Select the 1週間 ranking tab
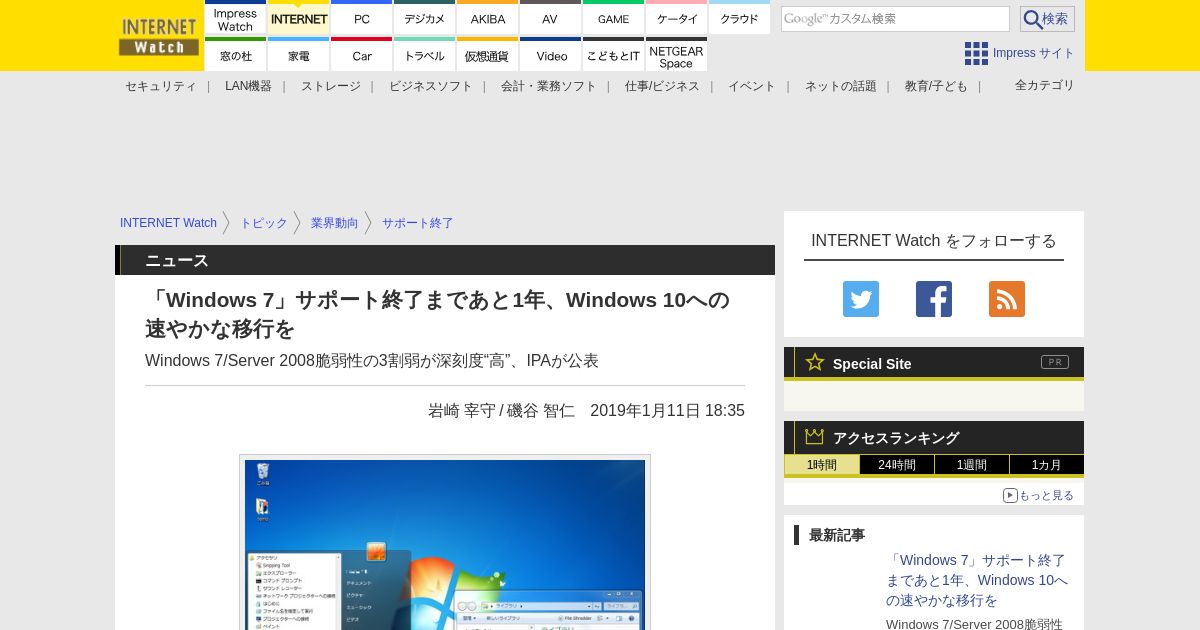The width and height of the screenshot is (1200, 630). (972, 465)
